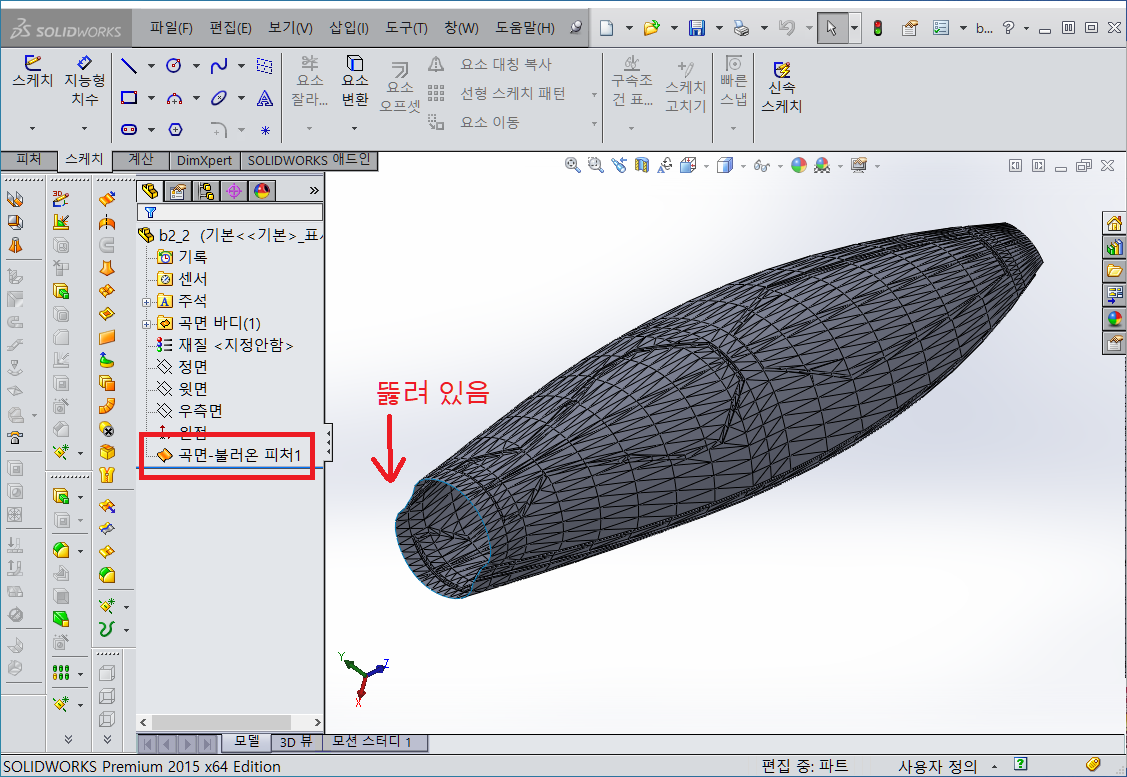
Task: Click 요소 오프셋 offset entities tool
Action: pyautogui.click(x=400, y=87)
